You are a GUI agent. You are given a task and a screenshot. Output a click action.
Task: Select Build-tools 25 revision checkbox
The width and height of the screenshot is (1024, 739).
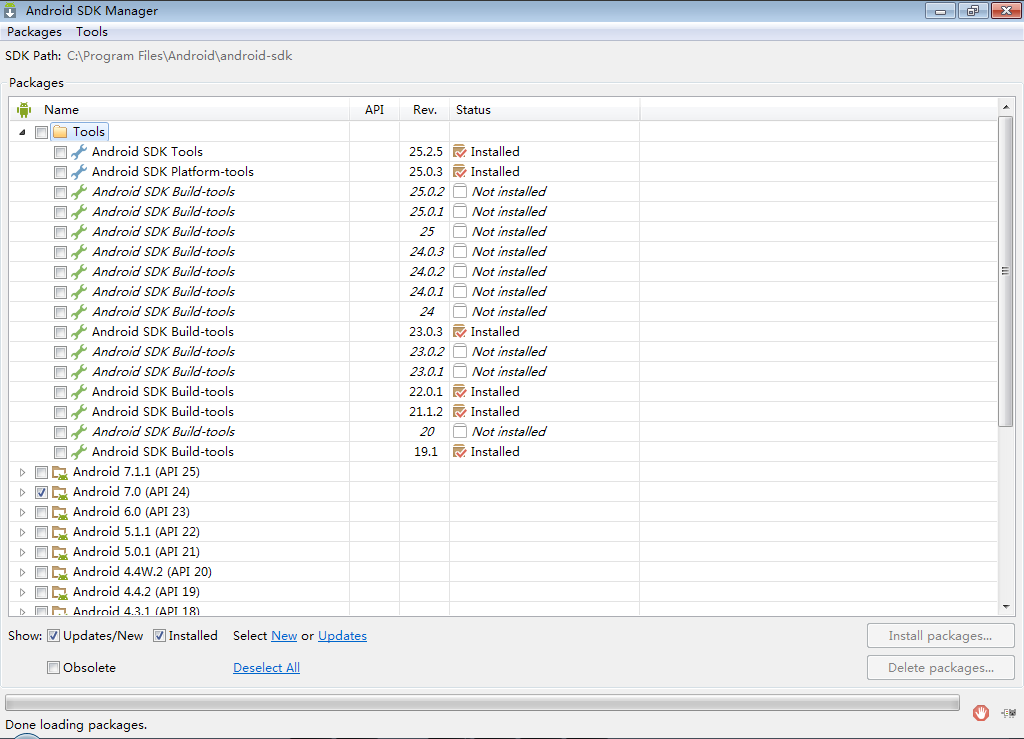(x=60, y=232)
